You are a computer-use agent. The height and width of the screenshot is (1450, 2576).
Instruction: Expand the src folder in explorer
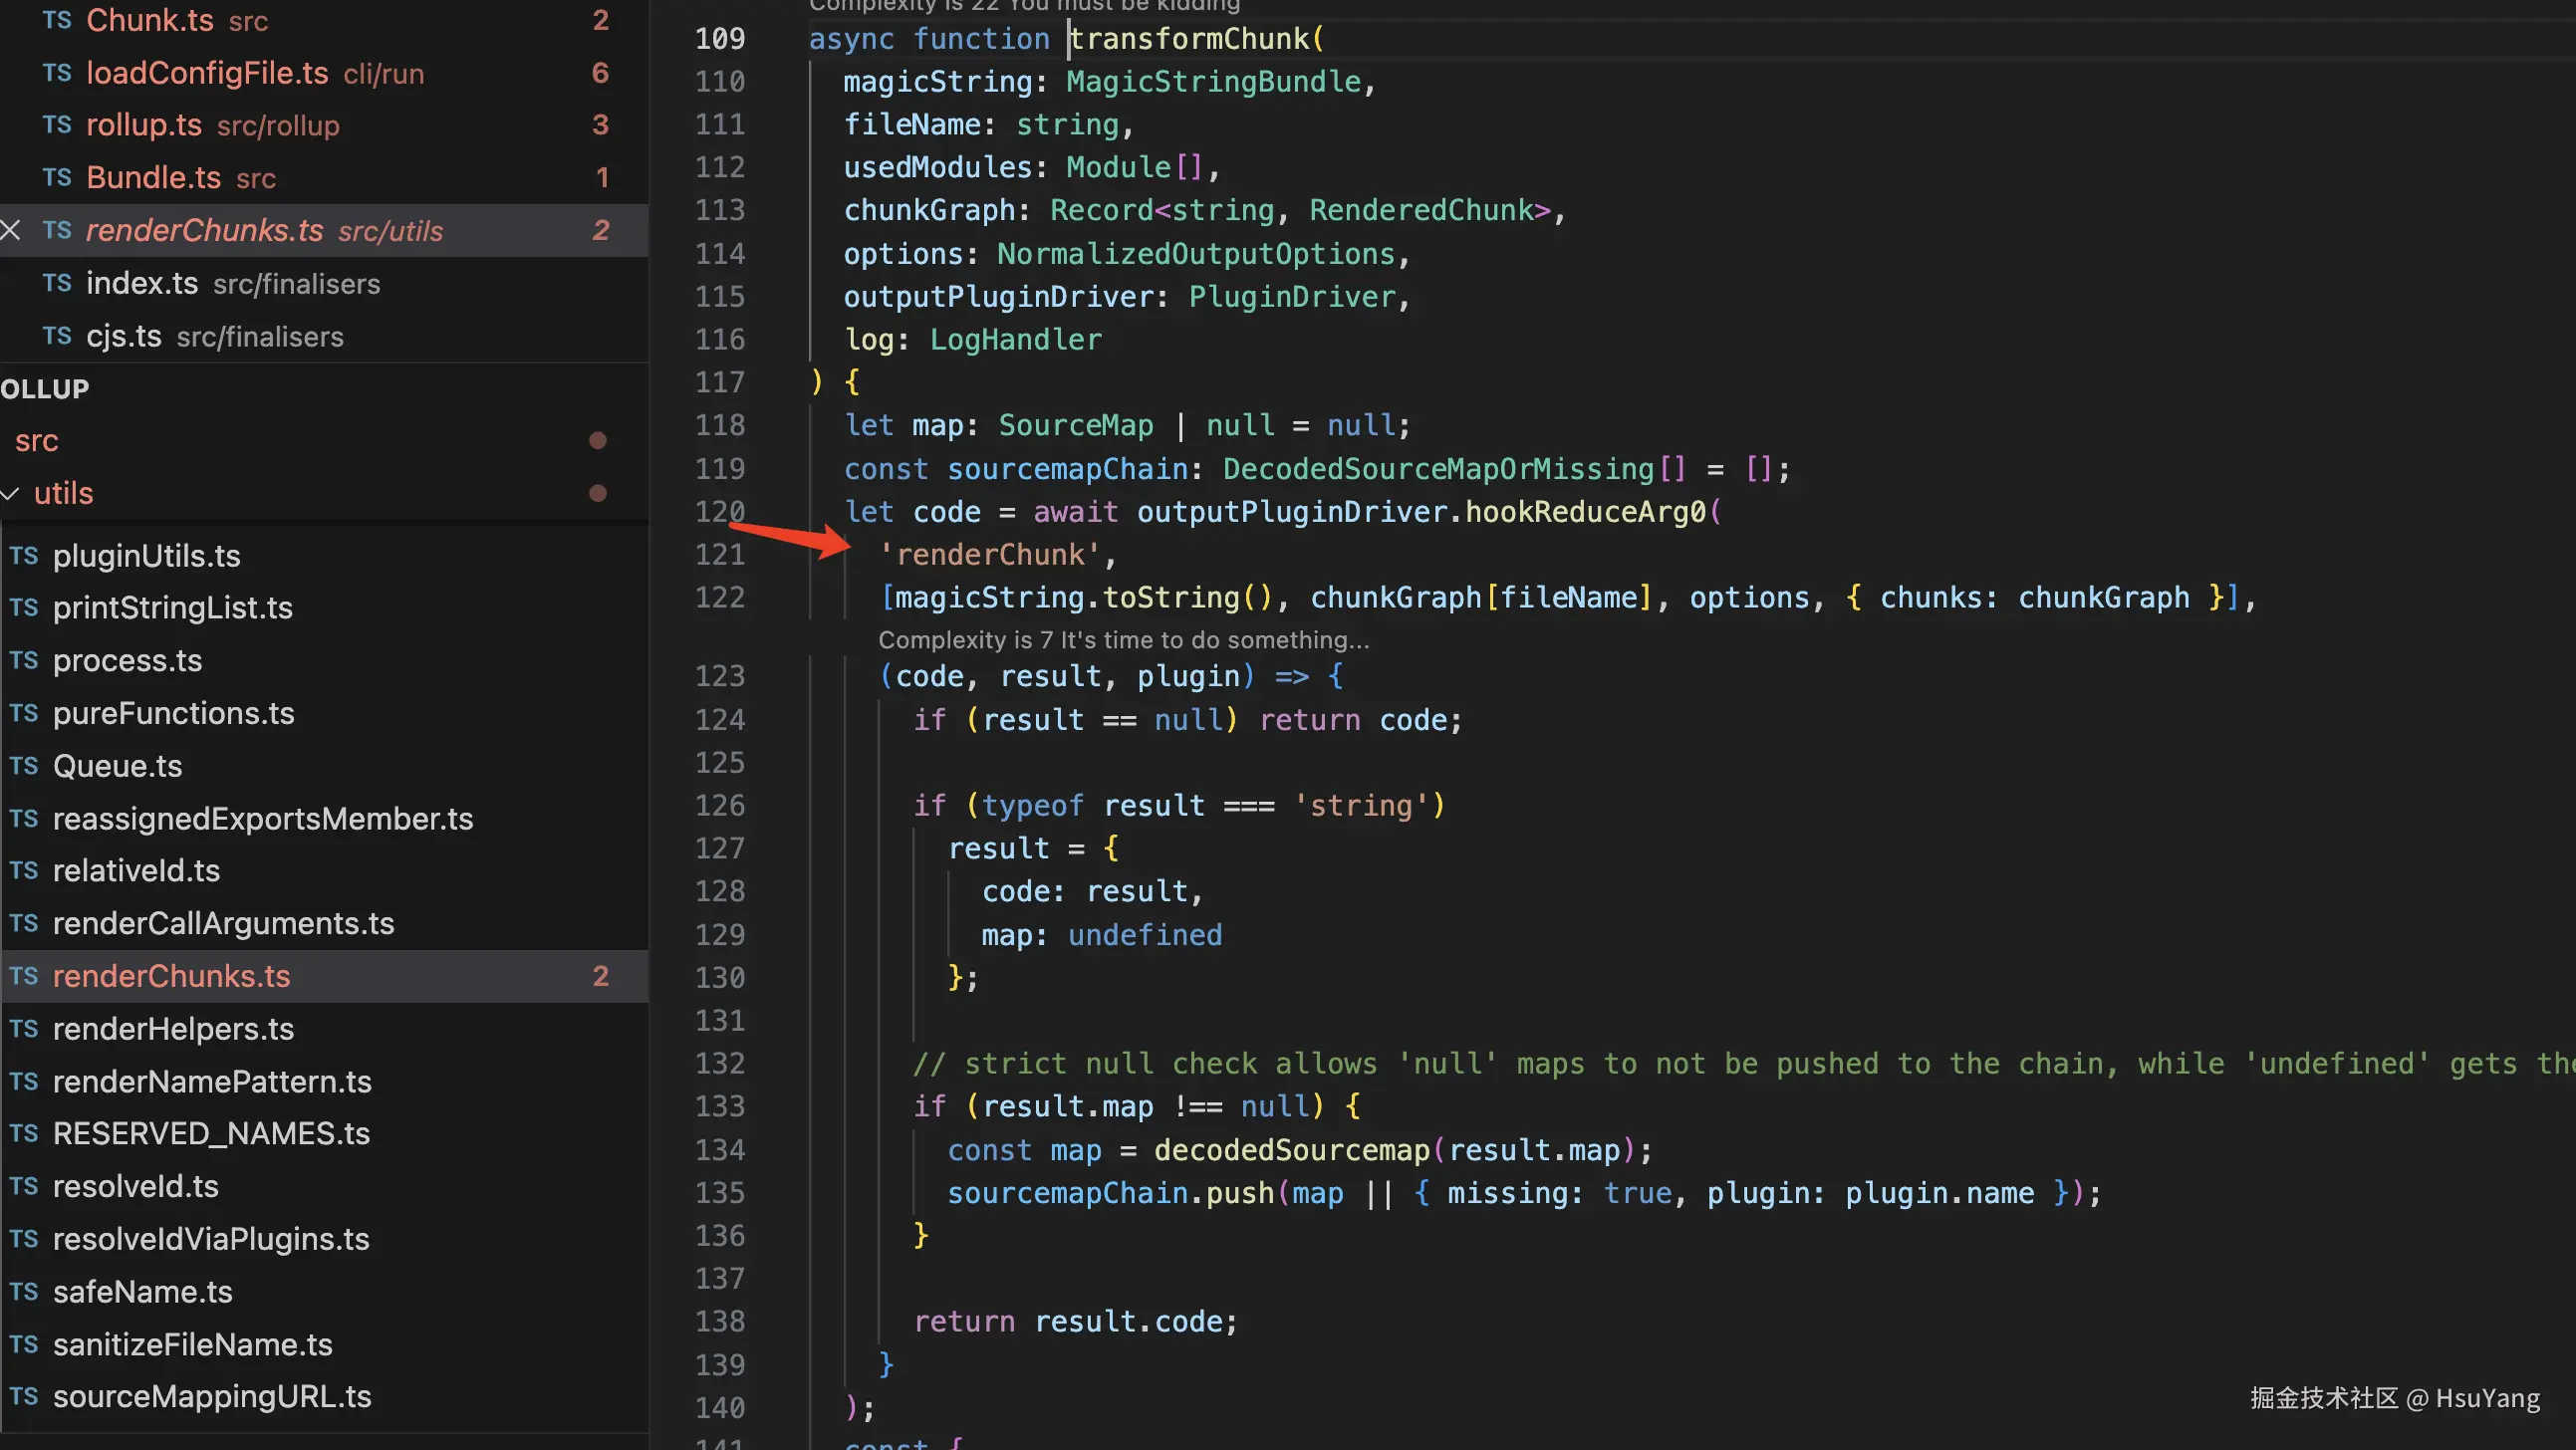click(37, 441)
